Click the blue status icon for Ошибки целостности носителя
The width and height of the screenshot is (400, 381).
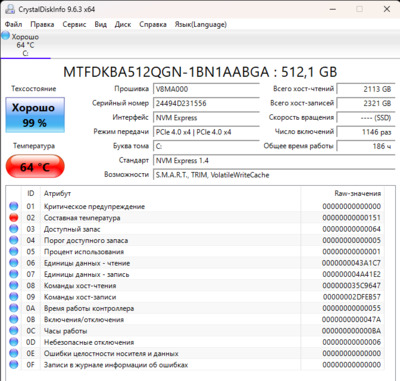(x=14, y=353)
